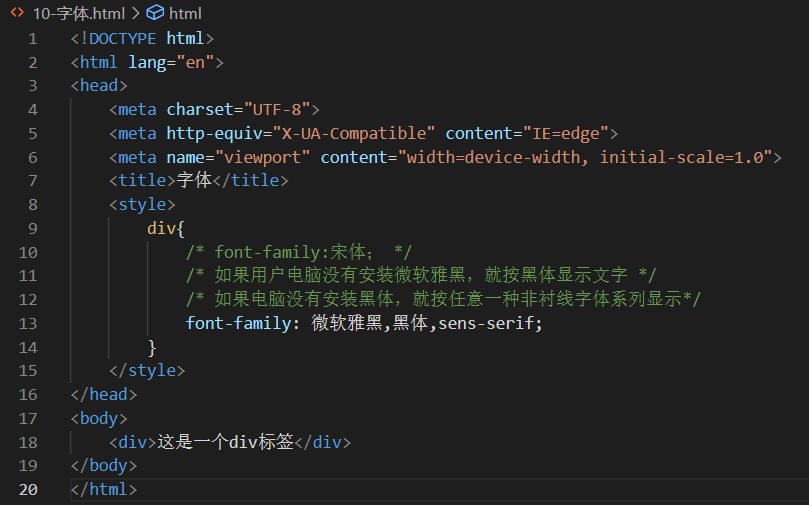Click the "viewport" name value
809x505 pixels.
coord(263,157)
